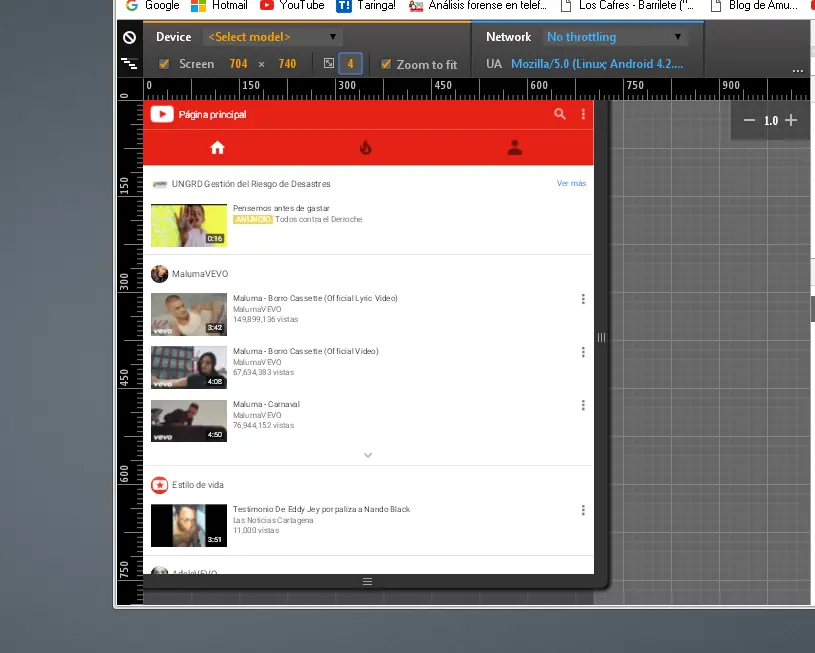Viewport: 815px width, 653px height.
Task: Open the MalumaVEVO channel avatar
Action: pyautogui.click(x=160, y=274)
